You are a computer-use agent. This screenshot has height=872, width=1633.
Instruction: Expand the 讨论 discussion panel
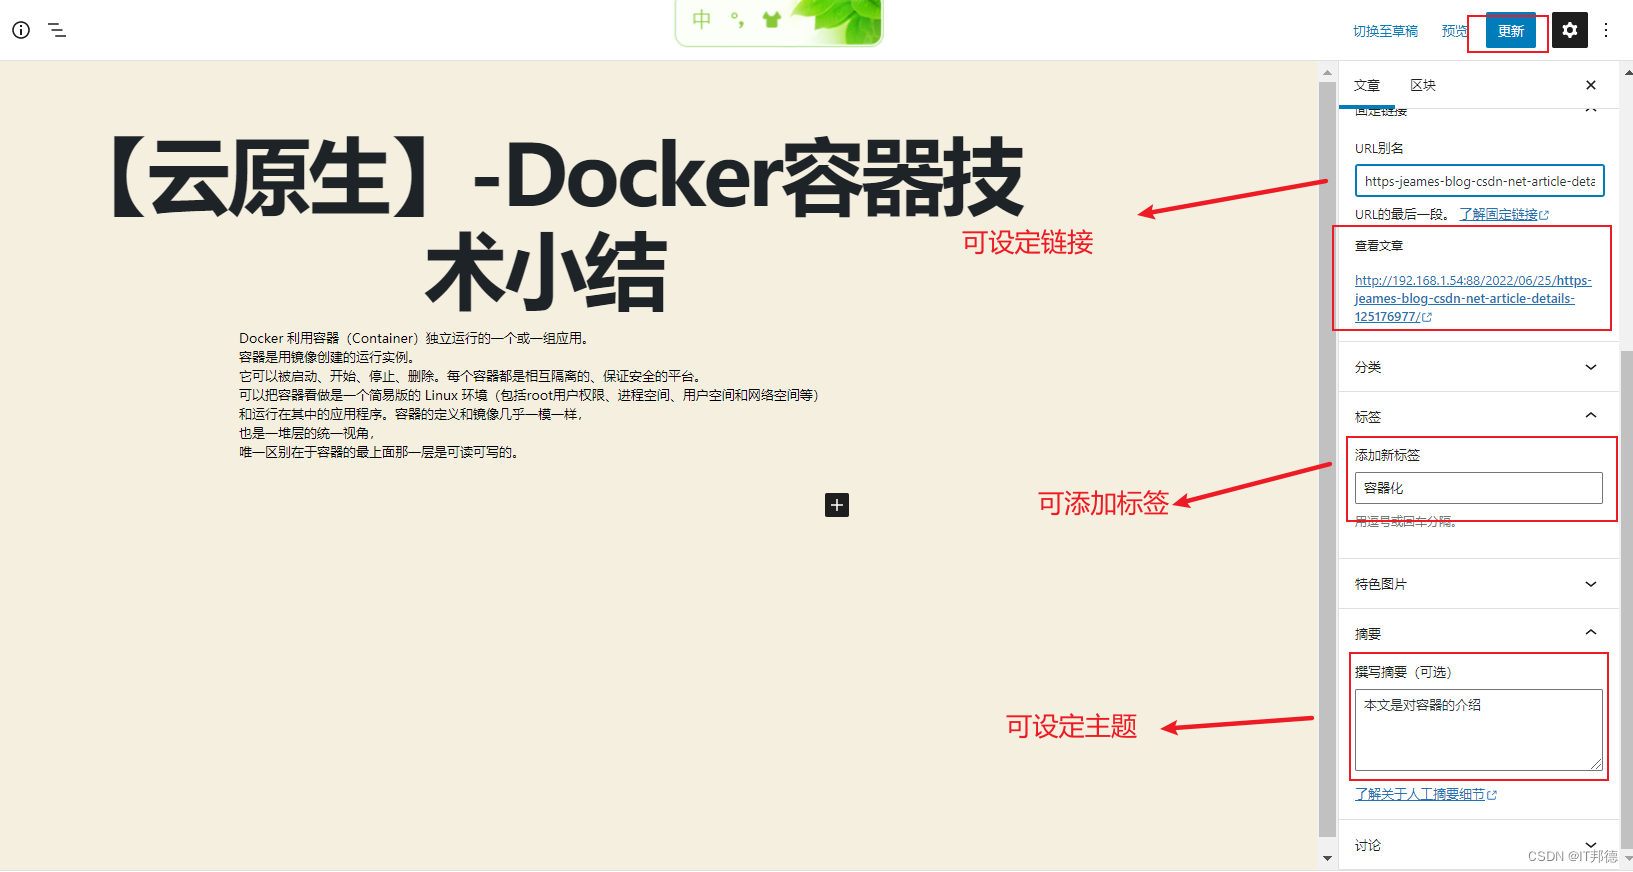(x=1478, y=845)
